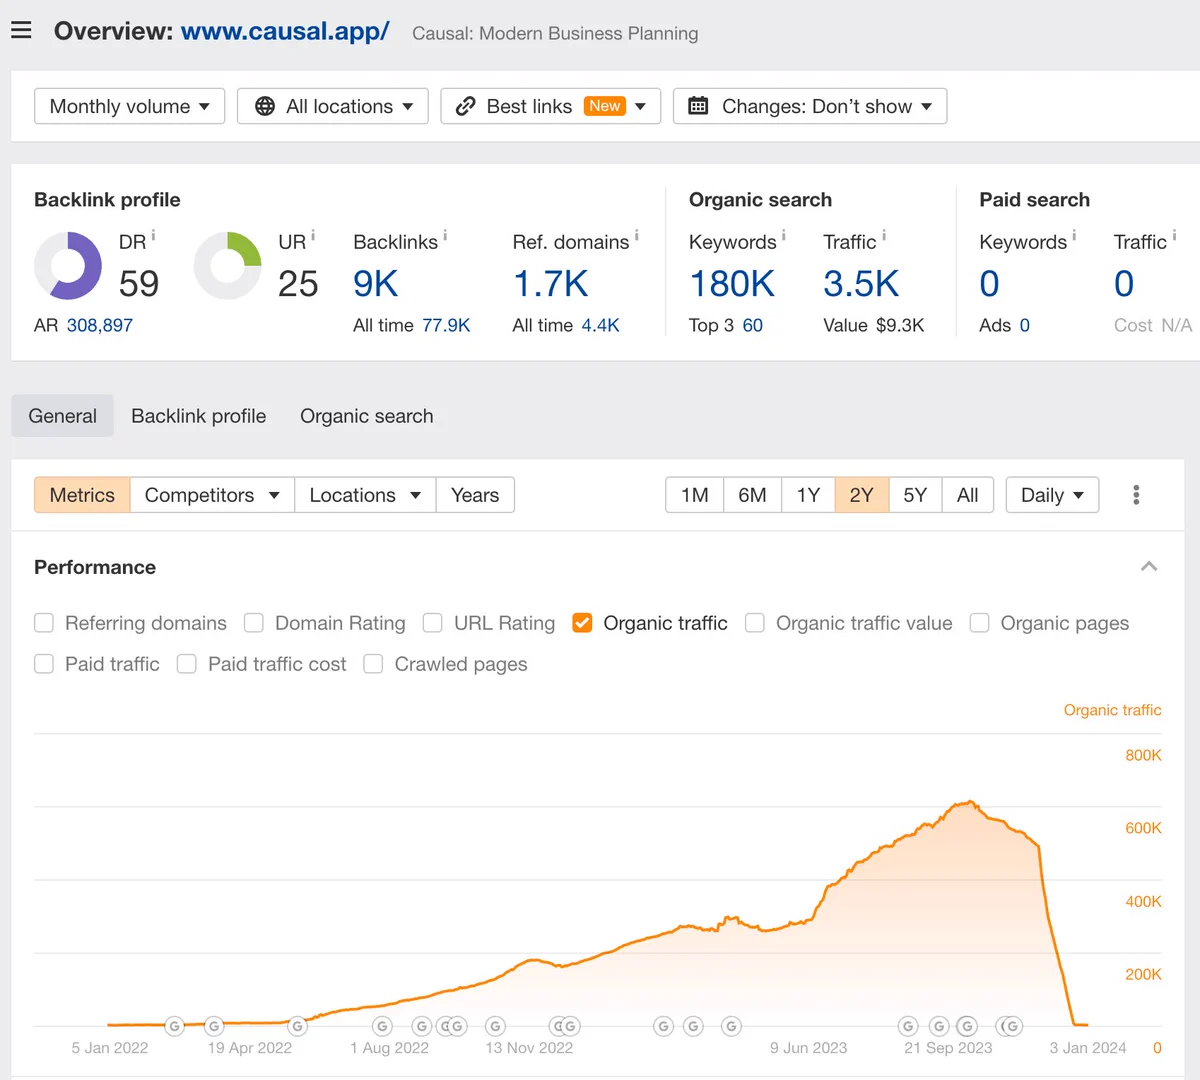Click the organic traffic peak on chart
The image size is (1200, 1080).
[968, 802]
